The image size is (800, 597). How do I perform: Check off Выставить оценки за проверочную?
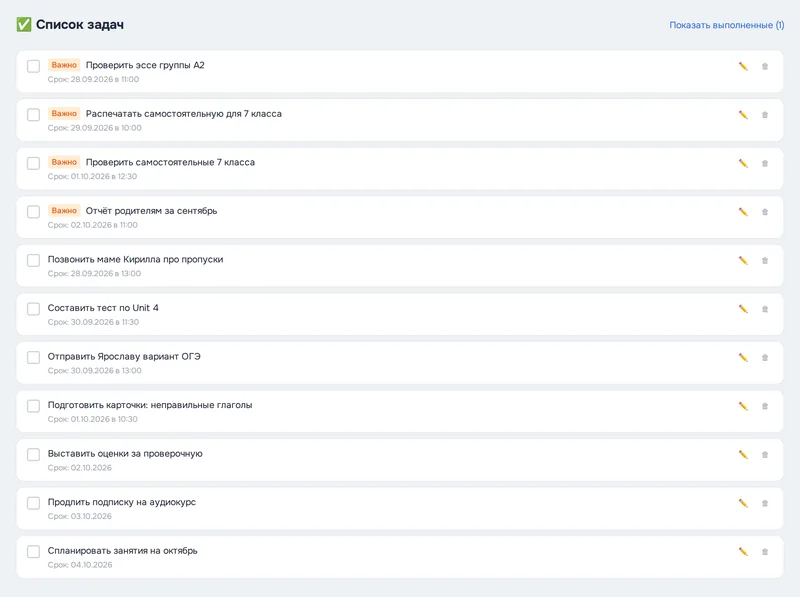pos(33,455)
